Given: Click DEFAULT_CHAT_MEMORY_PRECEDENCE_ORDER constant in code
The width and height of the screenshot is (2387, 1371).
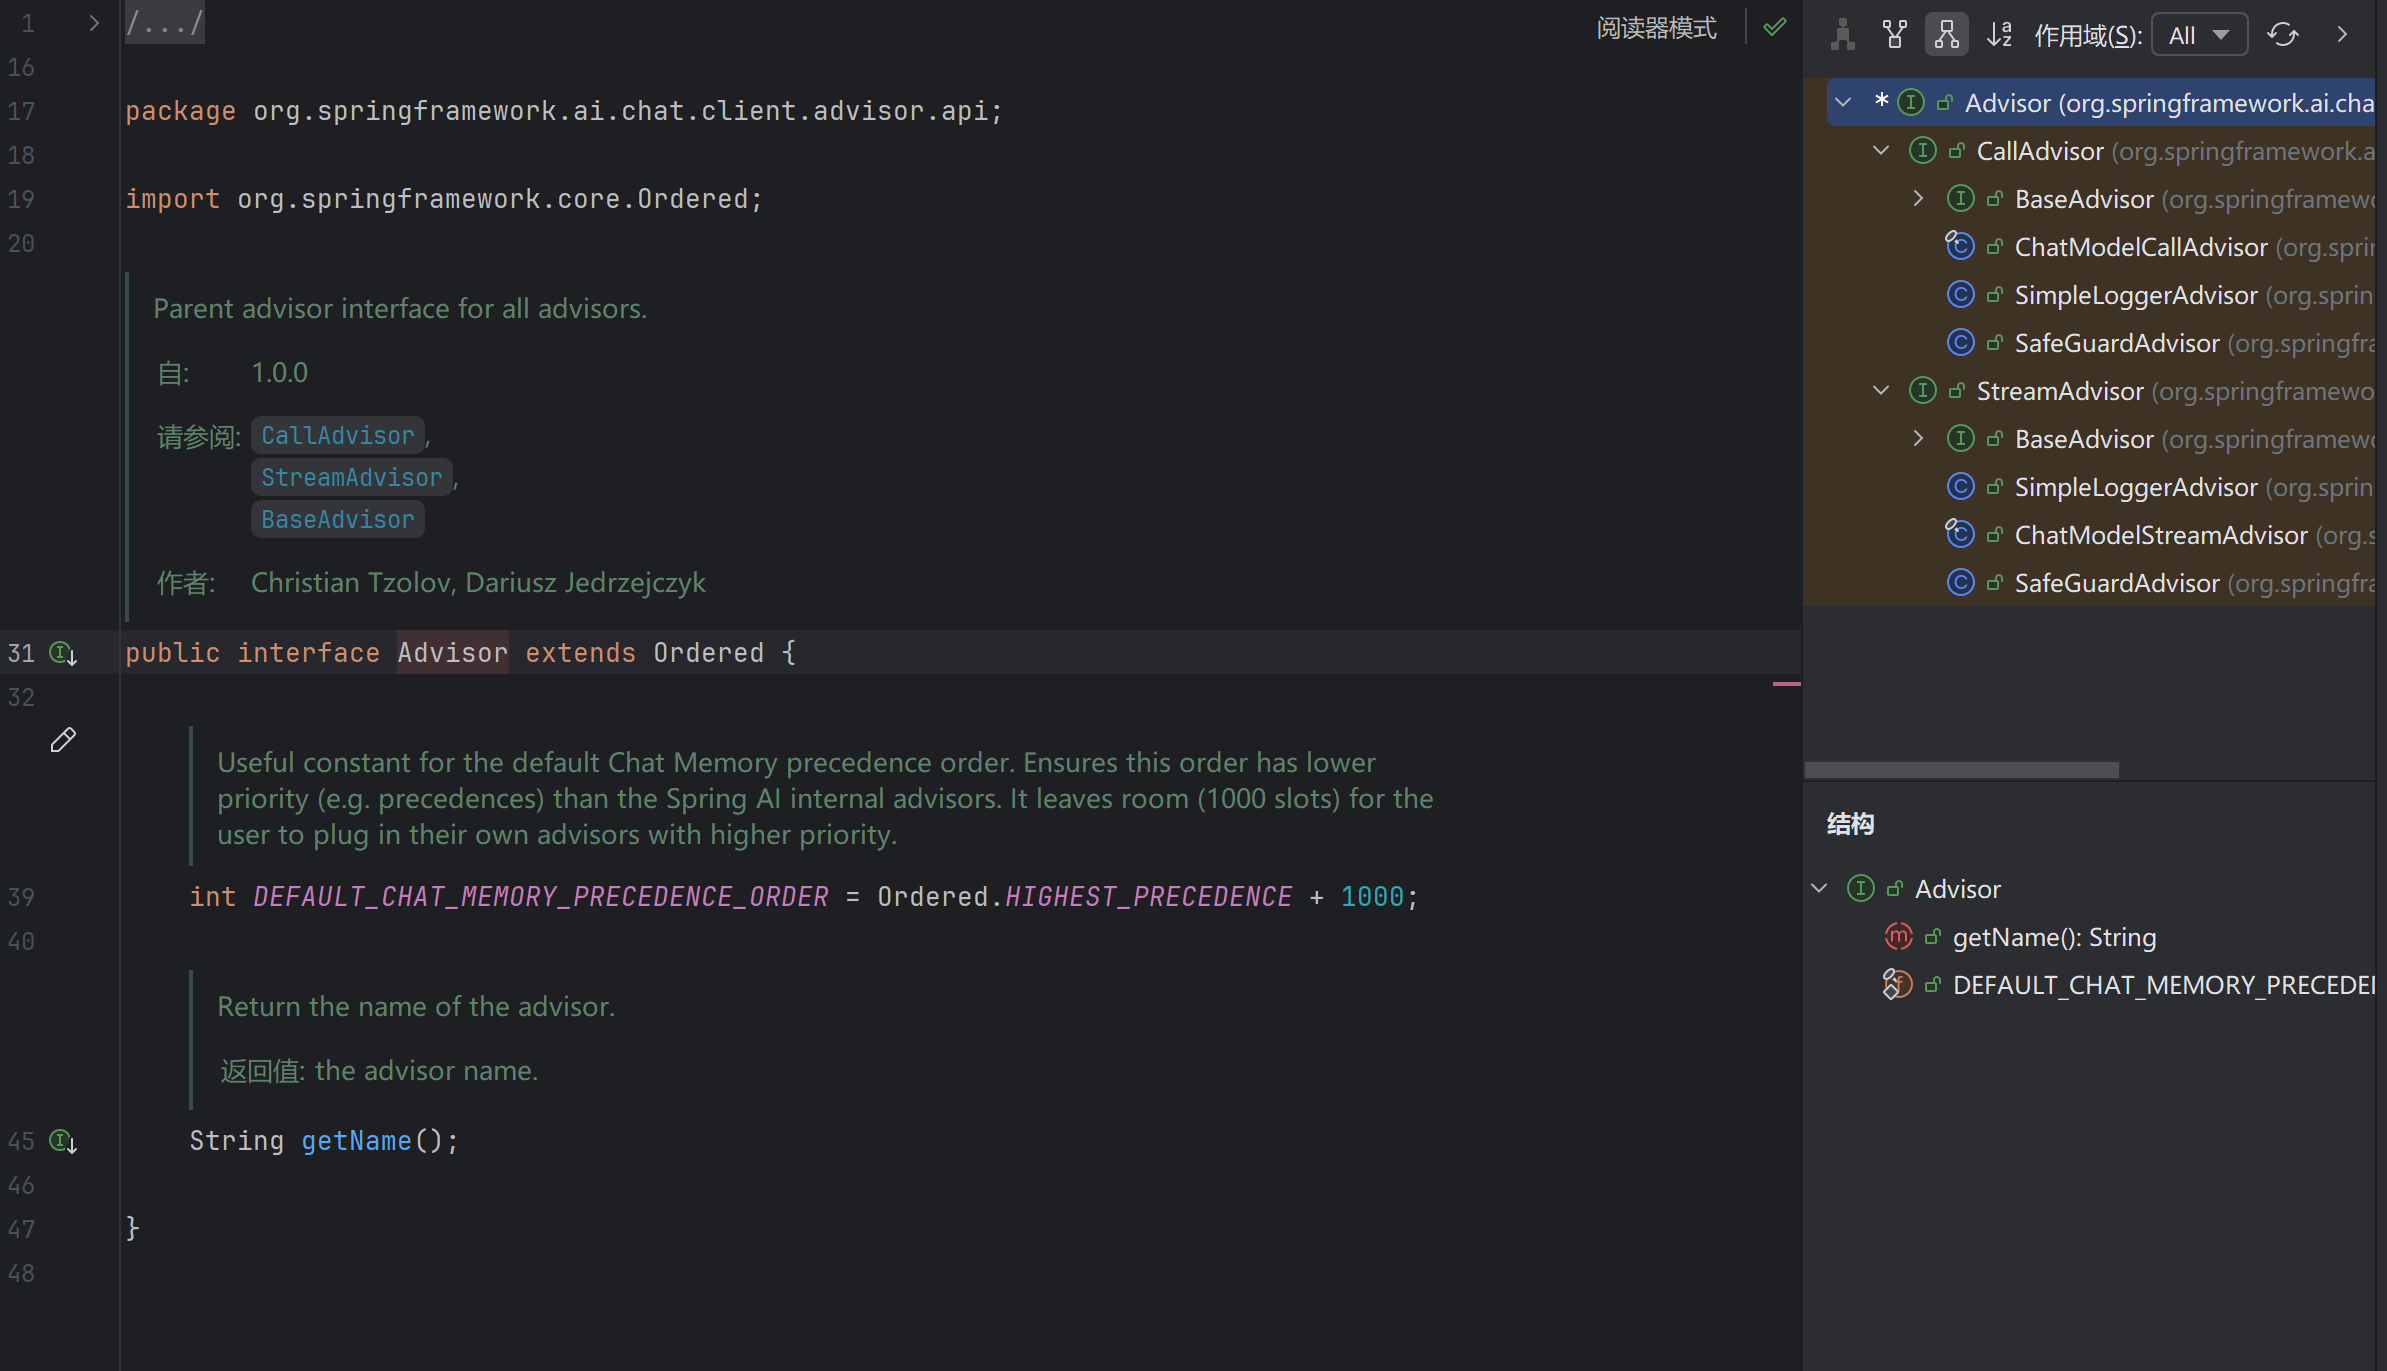Looking at the screenshot, I should pyautogui.click(x=541, y=897).
